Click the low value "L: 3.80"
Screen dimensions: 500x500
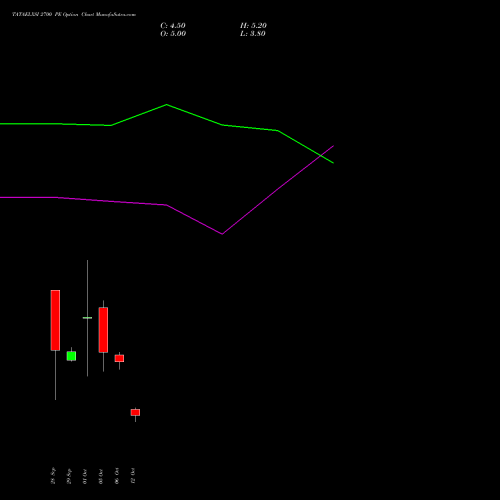tap(253, 34)
